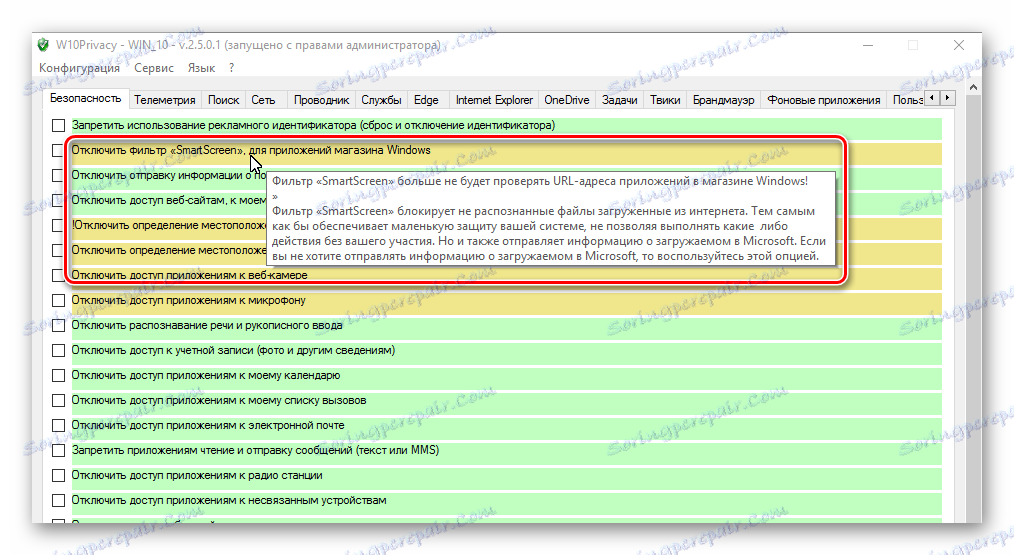Check the call list access disable checkbox
This screenshot has width=1014, height=555.
click(59, 400)
